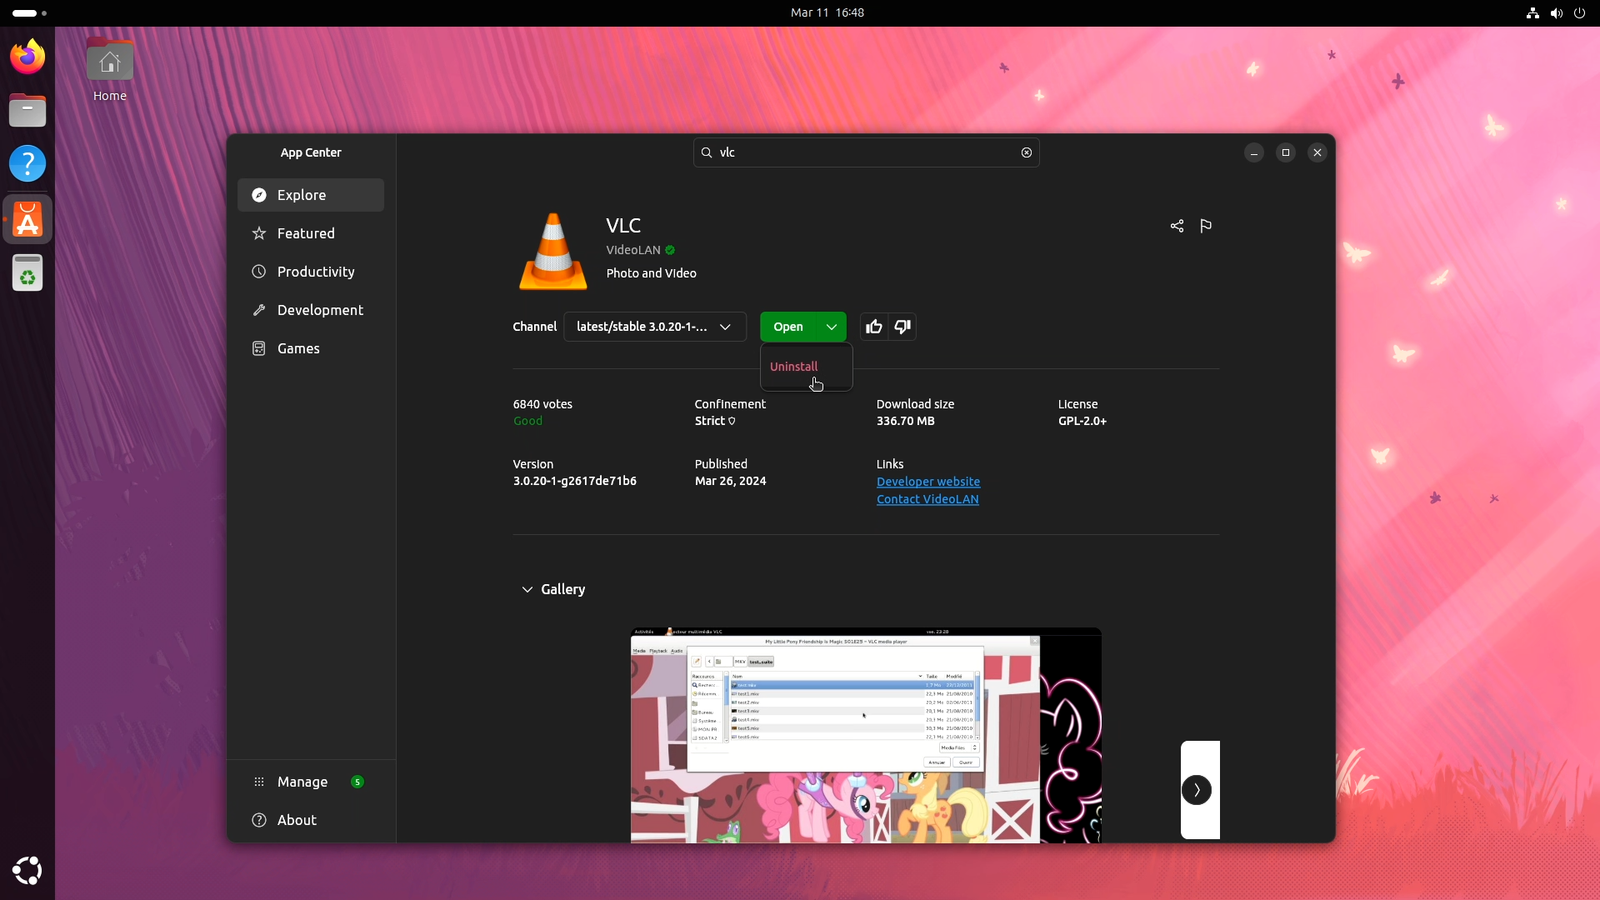The width and height of the screenshot is (1600, 900).
Task: Select Uninstall from the menu
Action: click(x=793, y=366)
